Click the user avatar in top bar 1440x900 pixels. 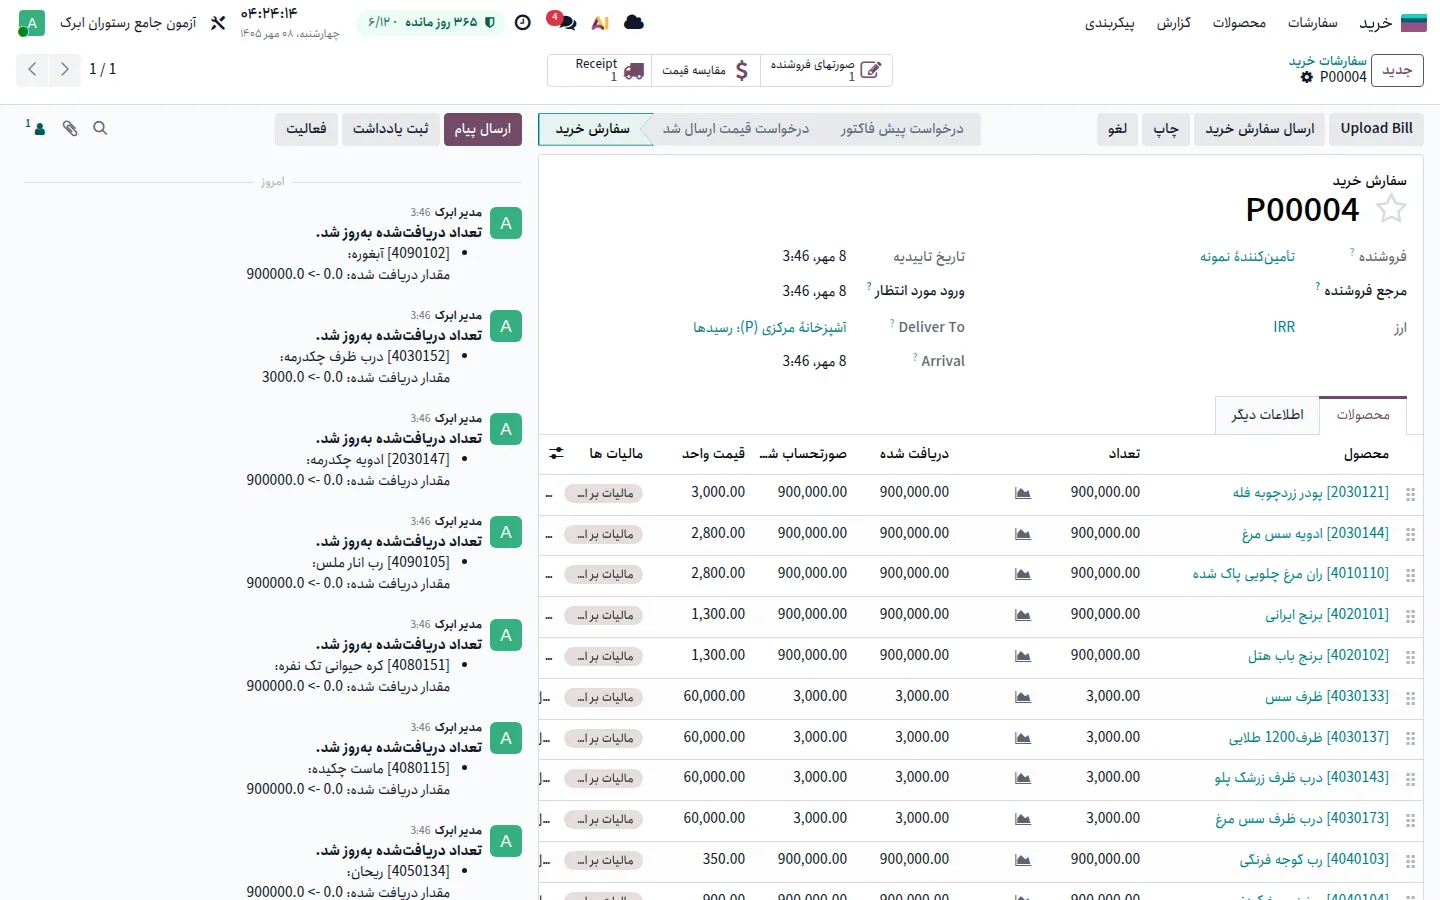tap(32, 23)
